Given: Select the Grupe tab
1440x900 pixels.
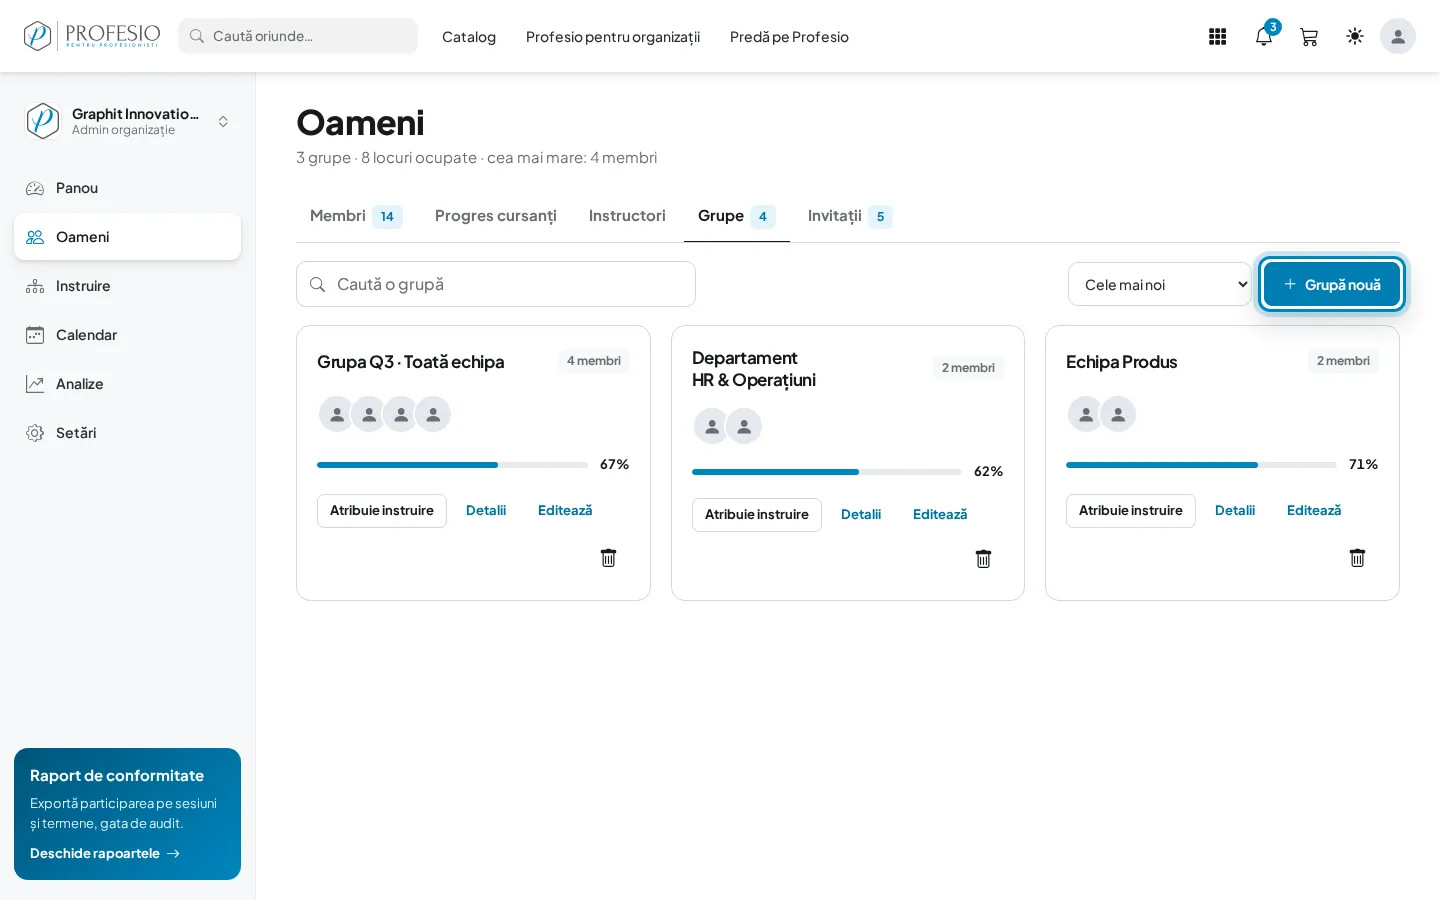Looking at the screenshot, I should [x=737, y=216].
